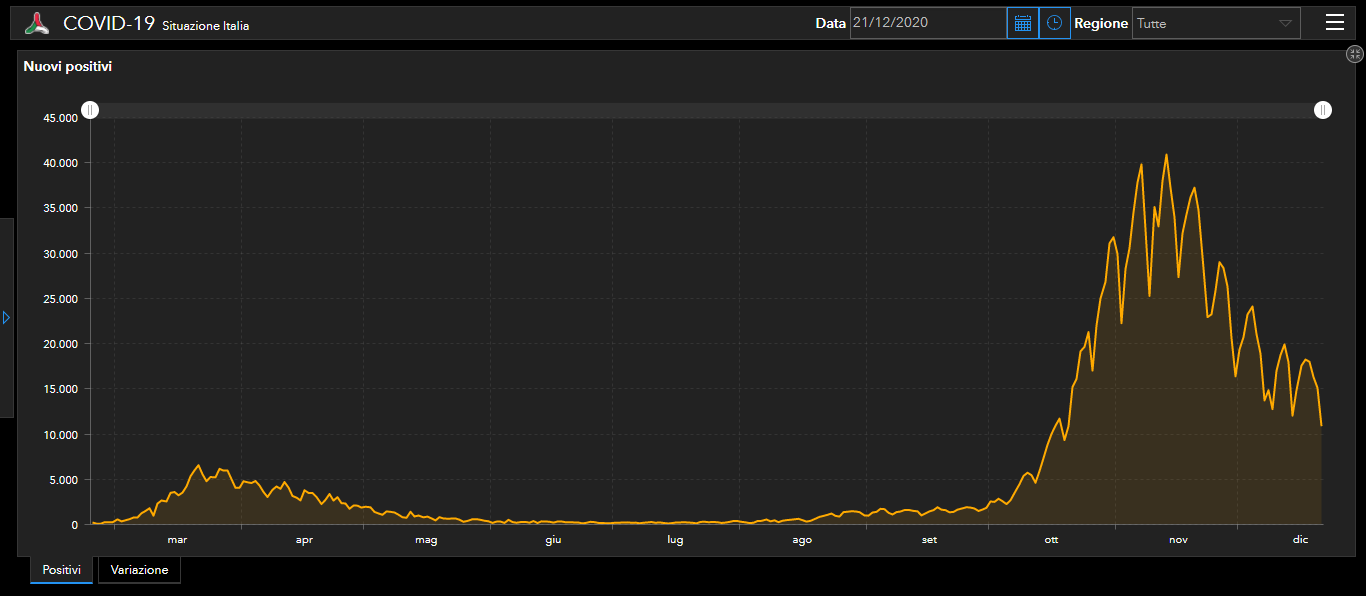1366x596 pixels.
Task: Switch to the Variazione tab
Action: [x=139, y=570]
